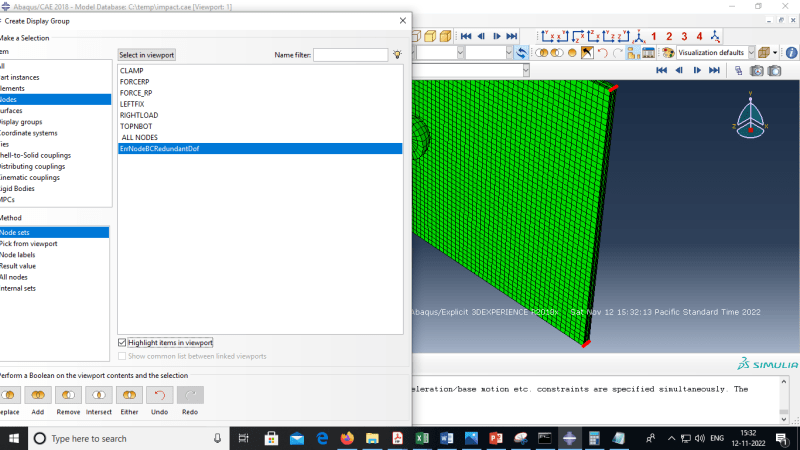This screenshot has width=800, height=450.
Task: Open the color code palette icon
Action: click(x=668, y=53)
